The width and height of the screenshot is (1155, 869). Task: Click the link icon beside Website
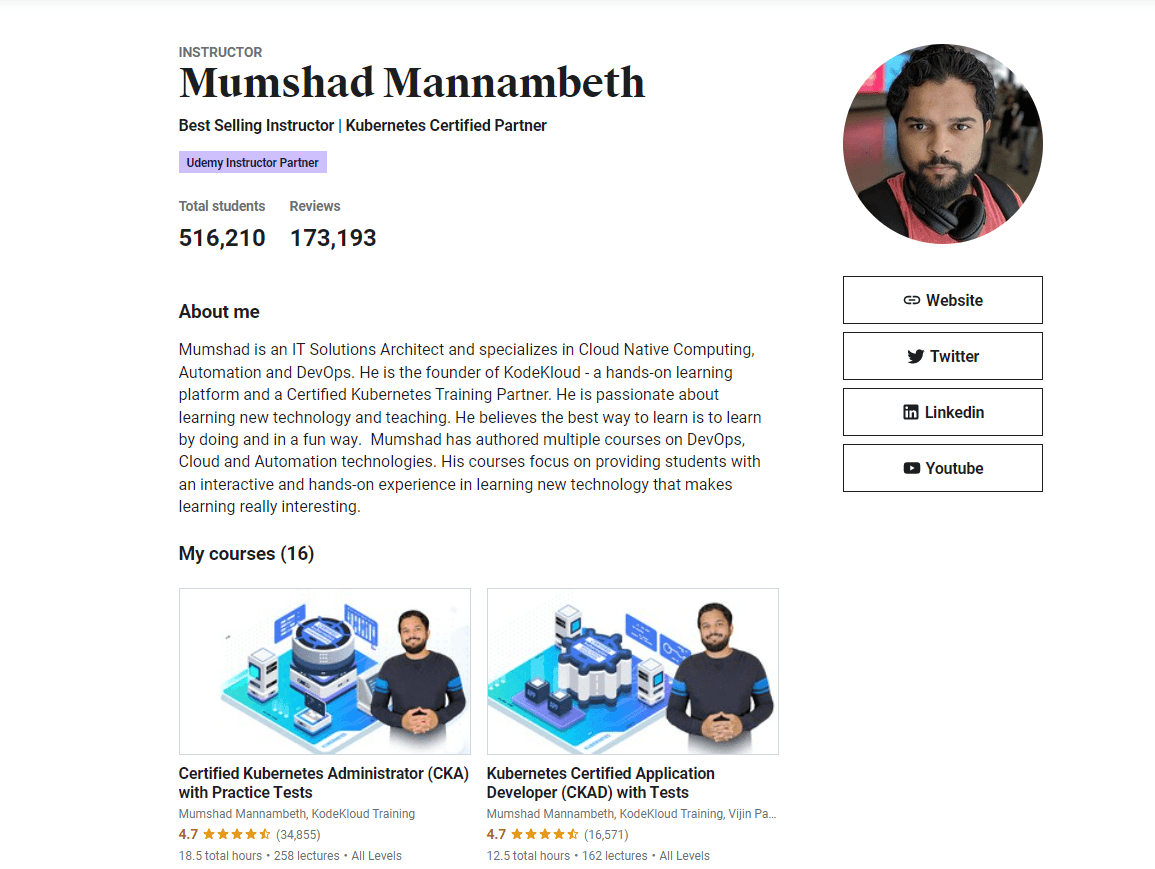pos(911,300)
